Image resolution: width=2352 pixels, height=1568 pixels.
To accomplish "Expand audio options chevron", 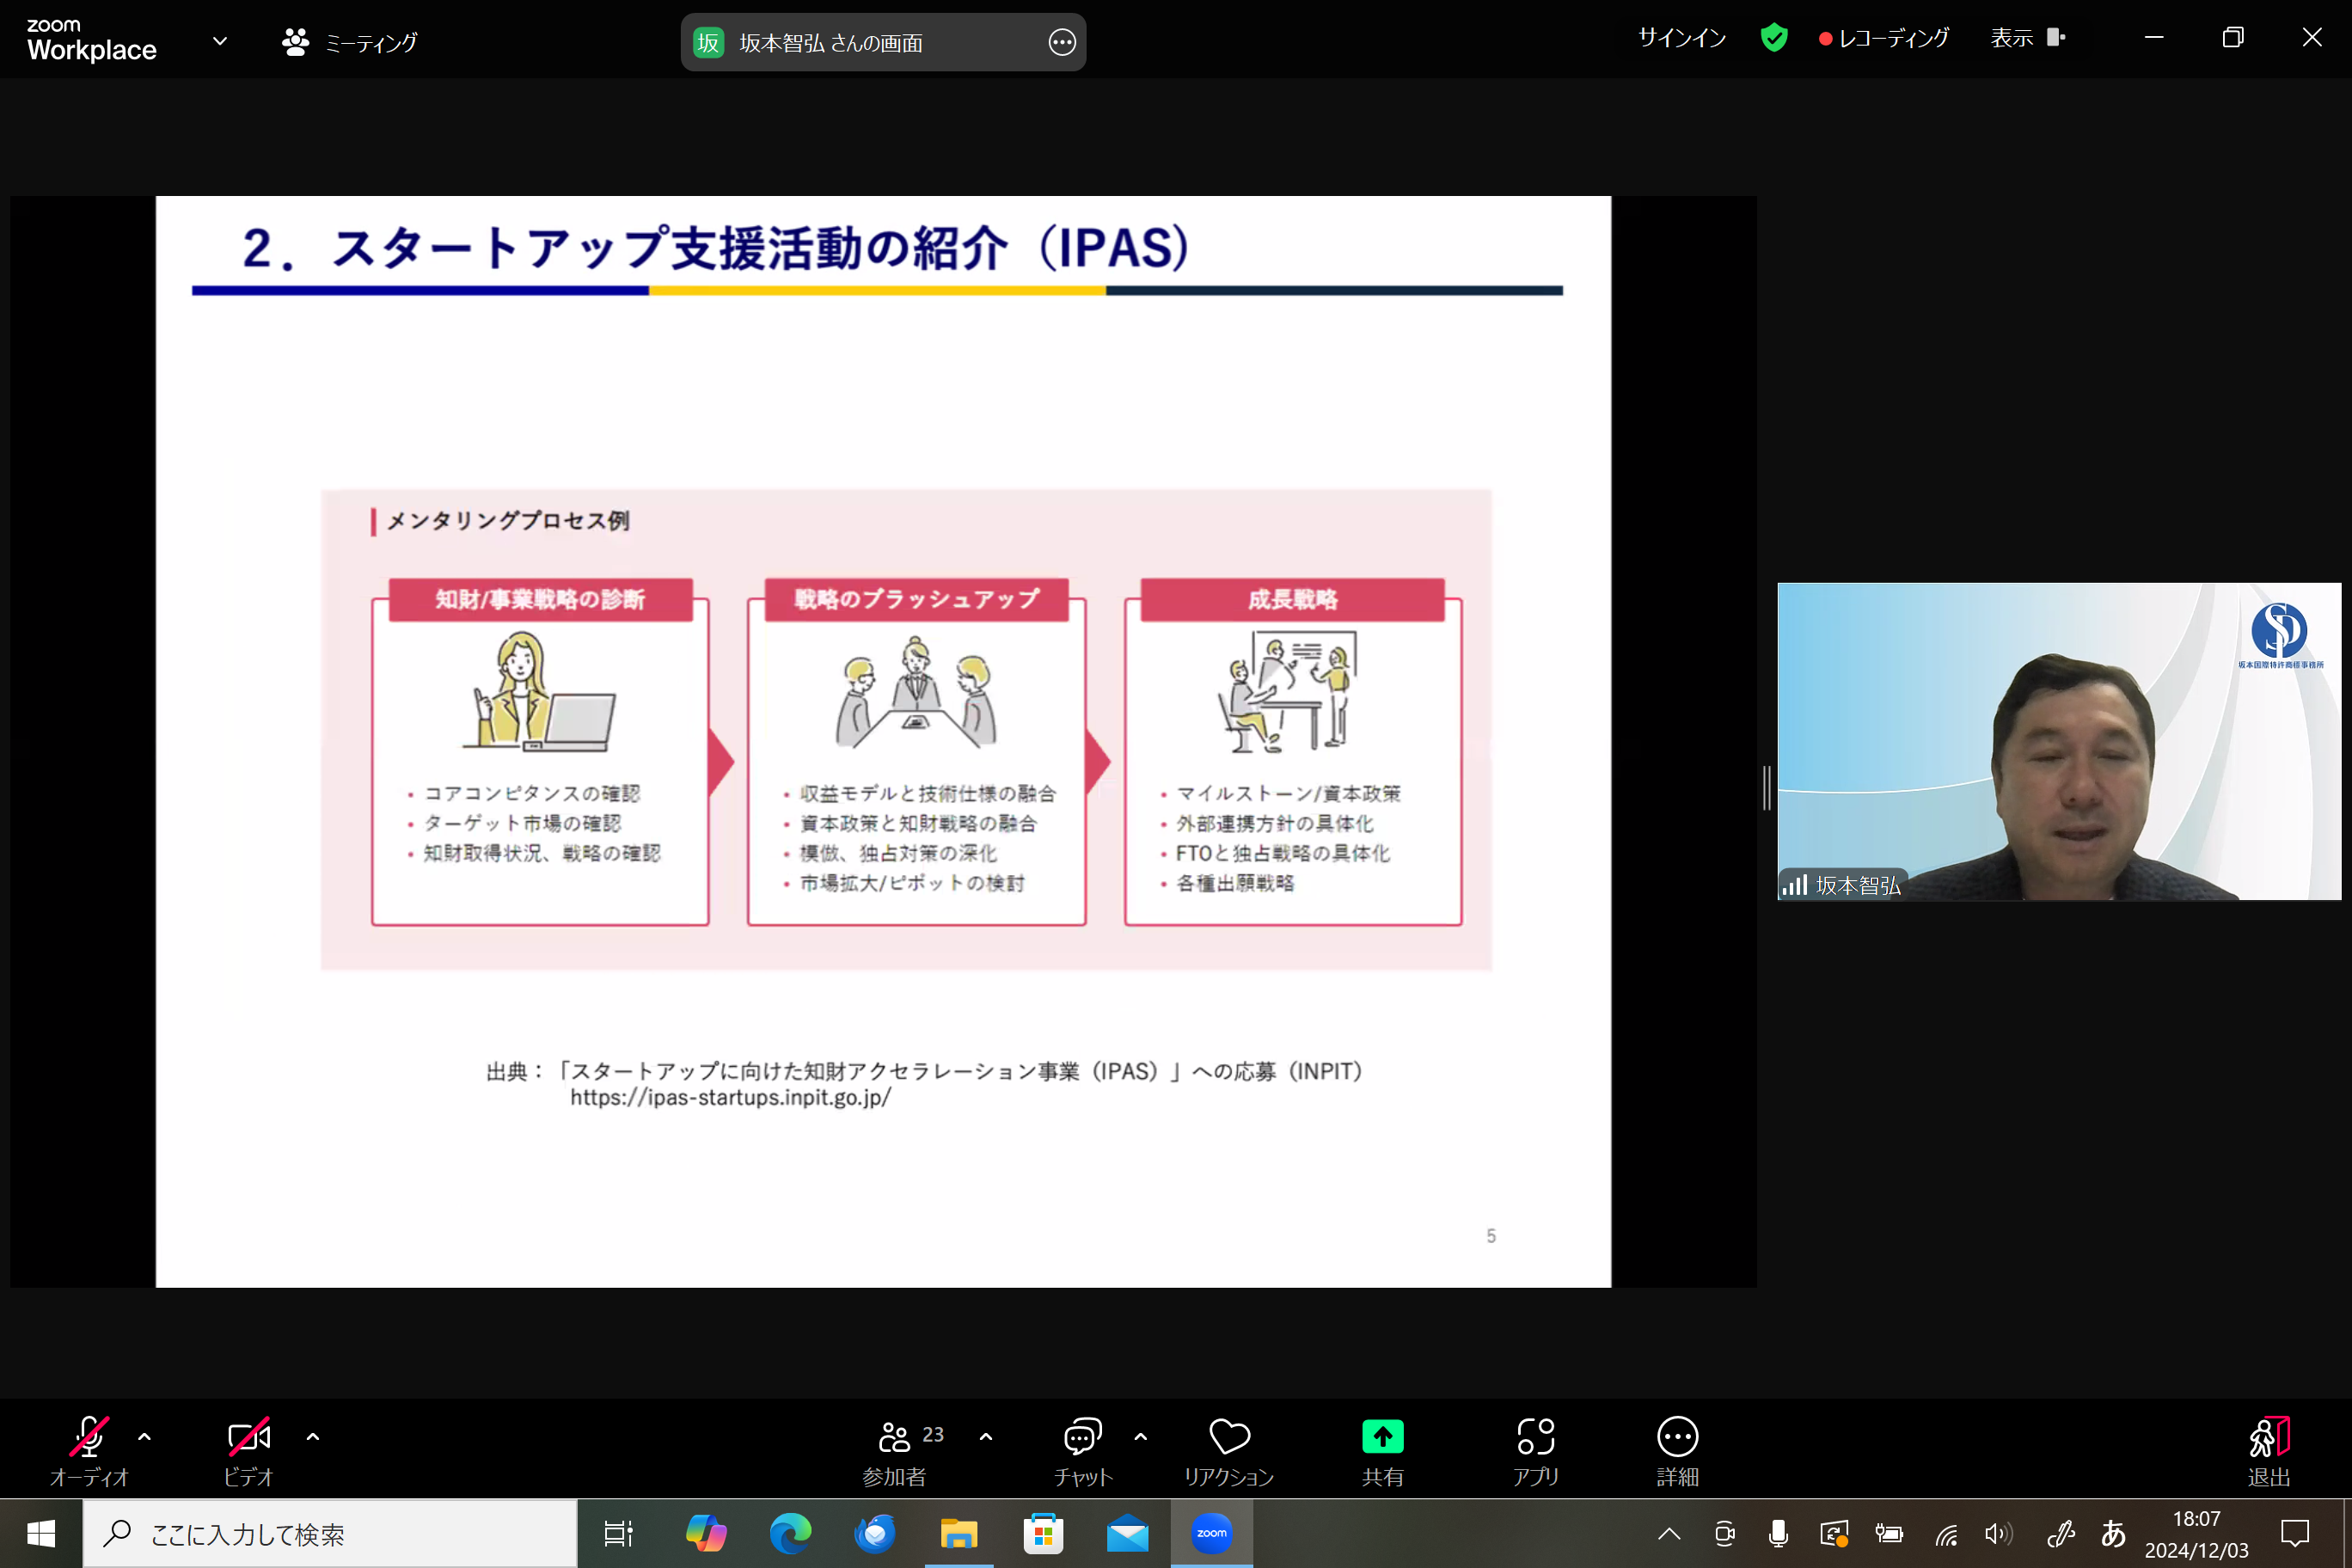I will point(144,1437).
